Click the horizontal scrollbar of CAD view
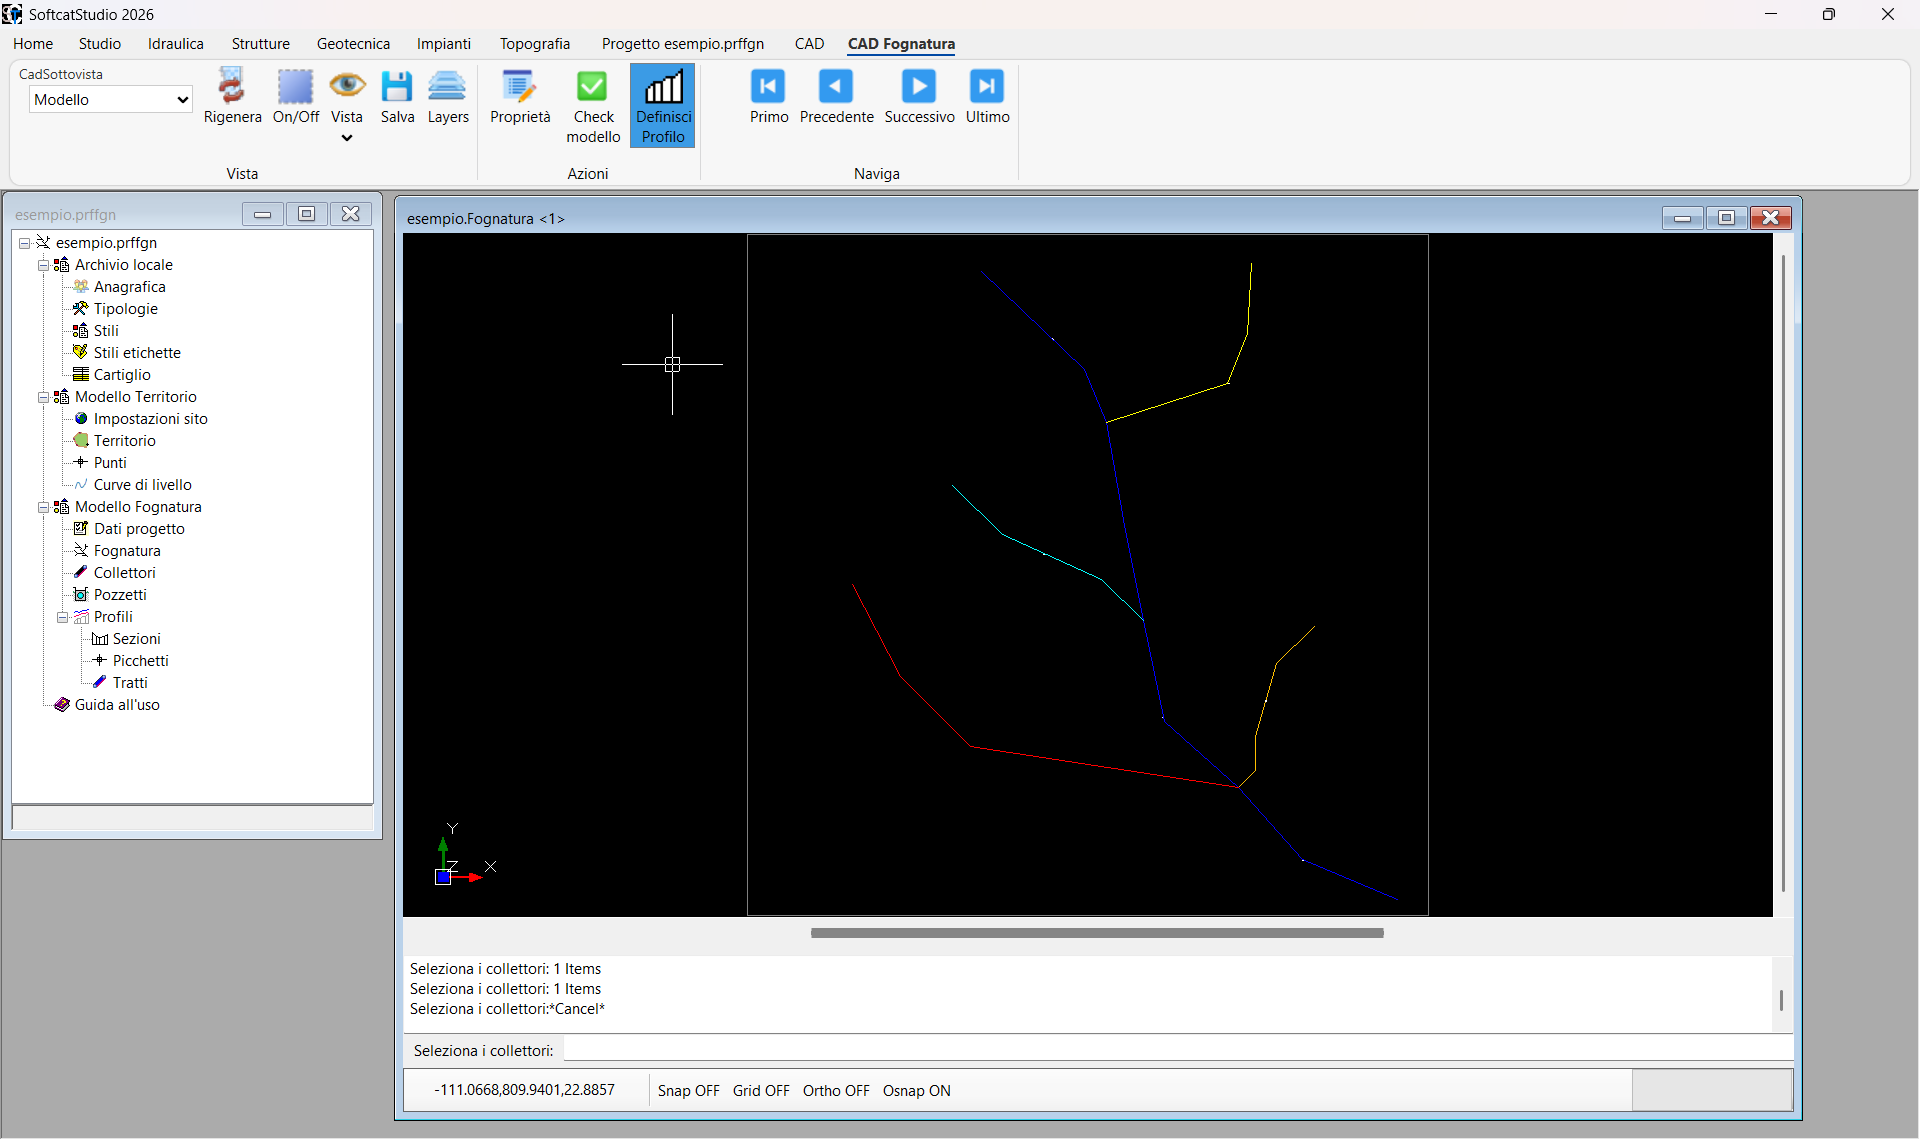This screenshot has width=1920, height=1140. pos(1097,933)
